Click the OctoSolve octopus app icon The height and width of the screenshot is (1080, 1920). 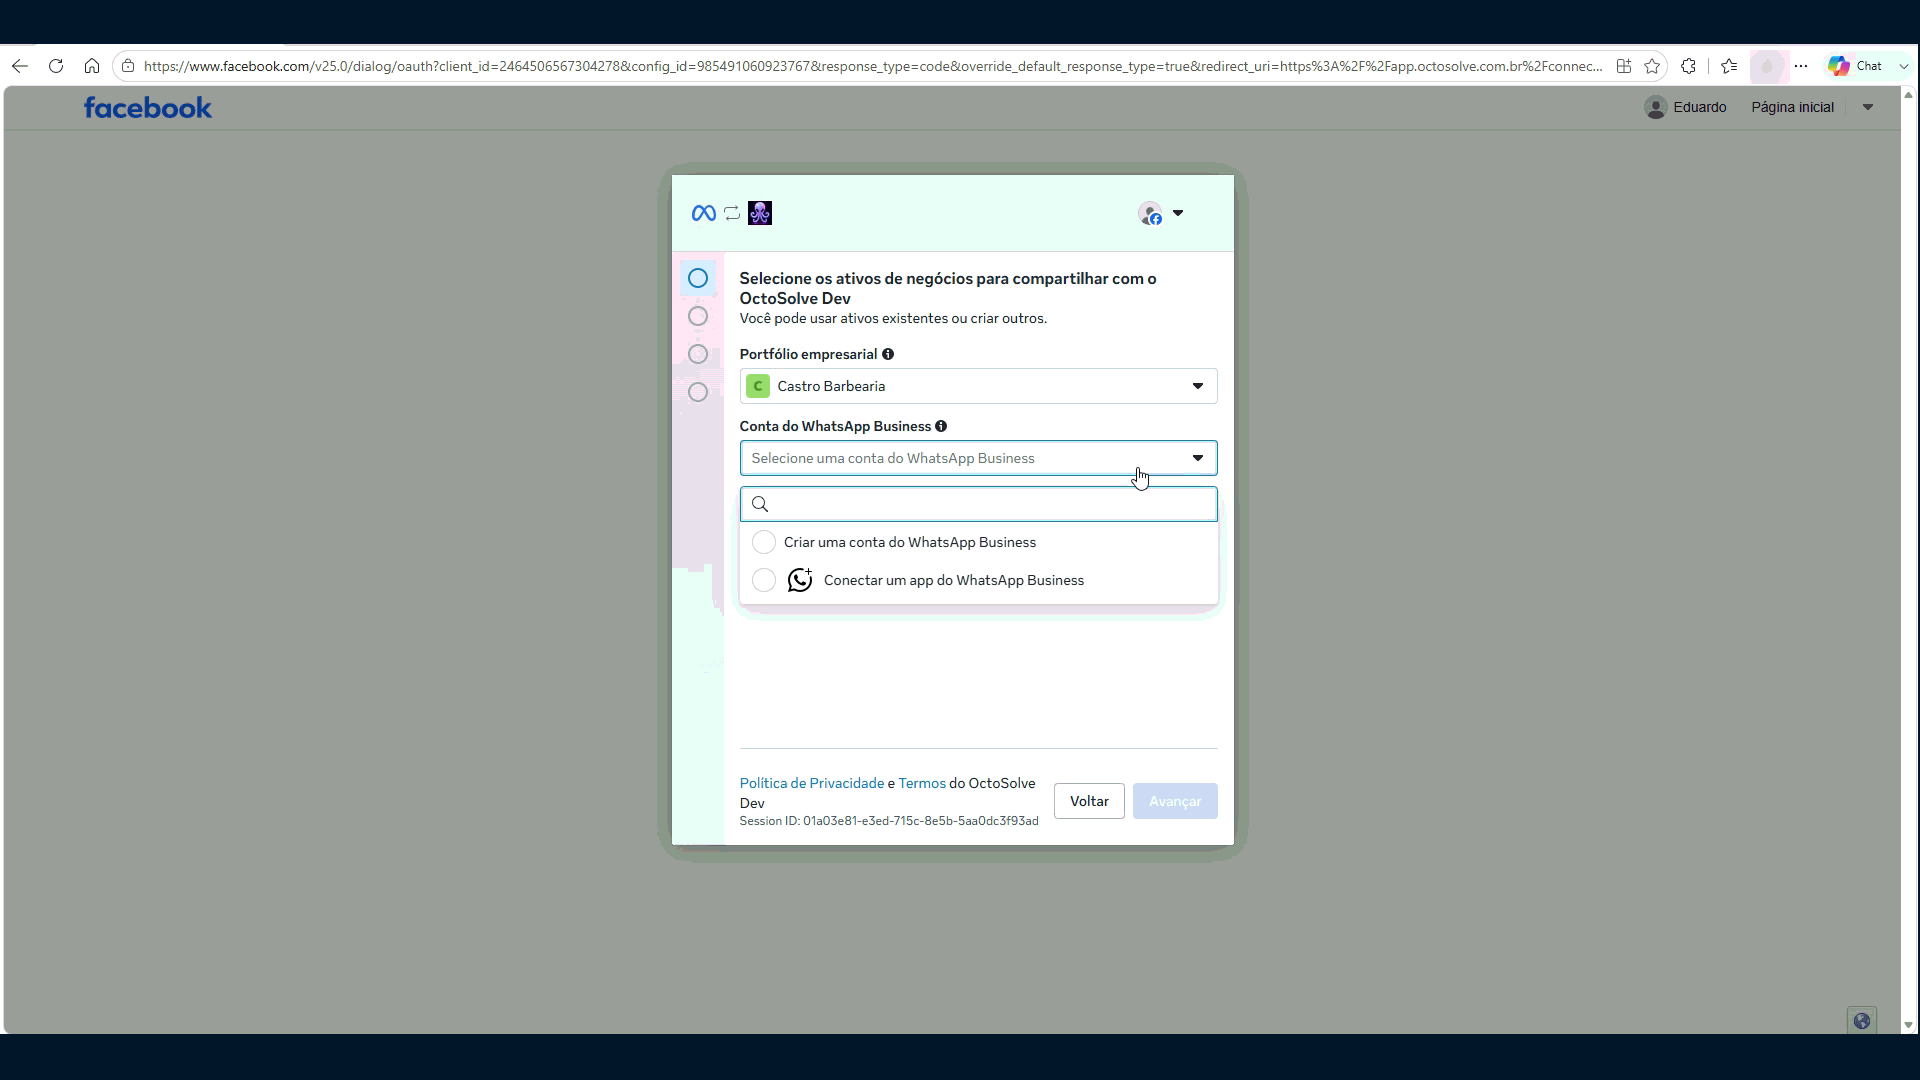[x=760, y=213]
